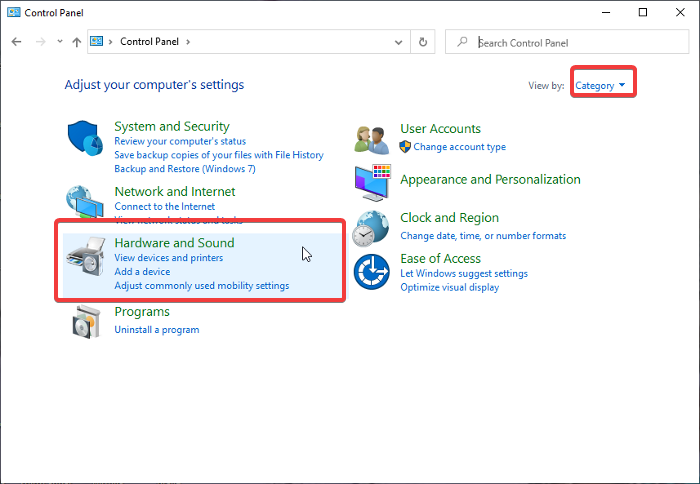Expand the Control Panel breadcrumb chevron
The height and width of the screenshot is (484, 700).
187,42
